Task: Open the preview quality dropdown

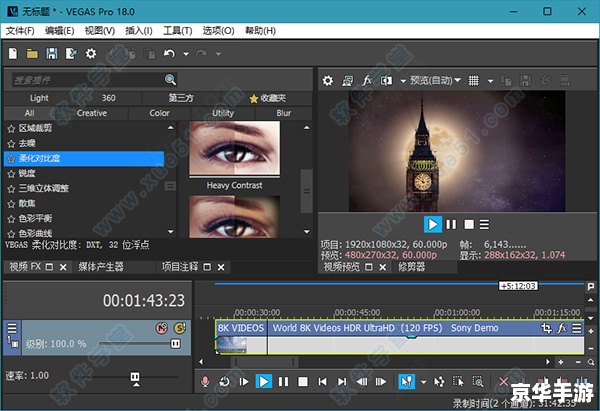Action: (x=435, y=80)
